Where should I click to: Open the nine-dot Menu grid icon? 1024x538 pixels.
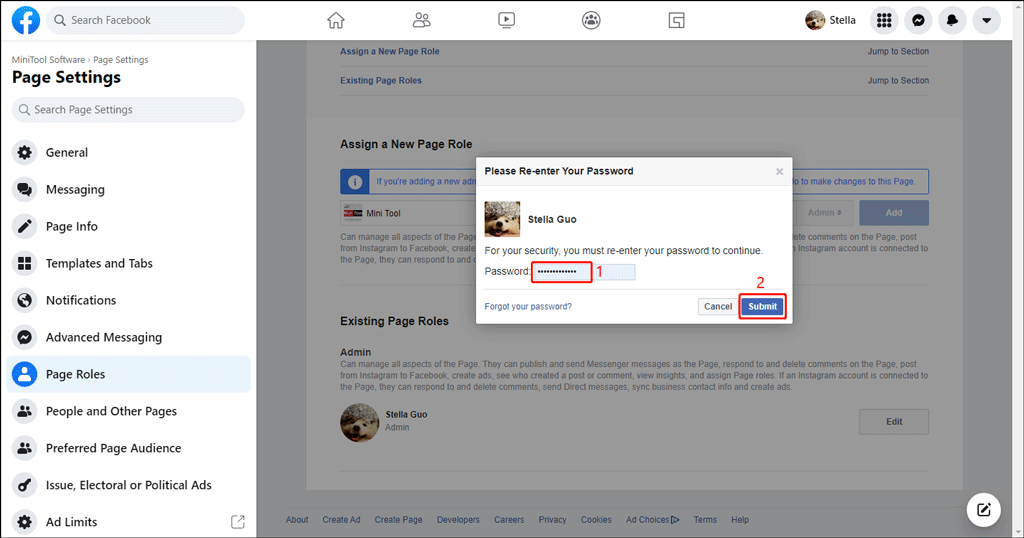coord(884,20)
